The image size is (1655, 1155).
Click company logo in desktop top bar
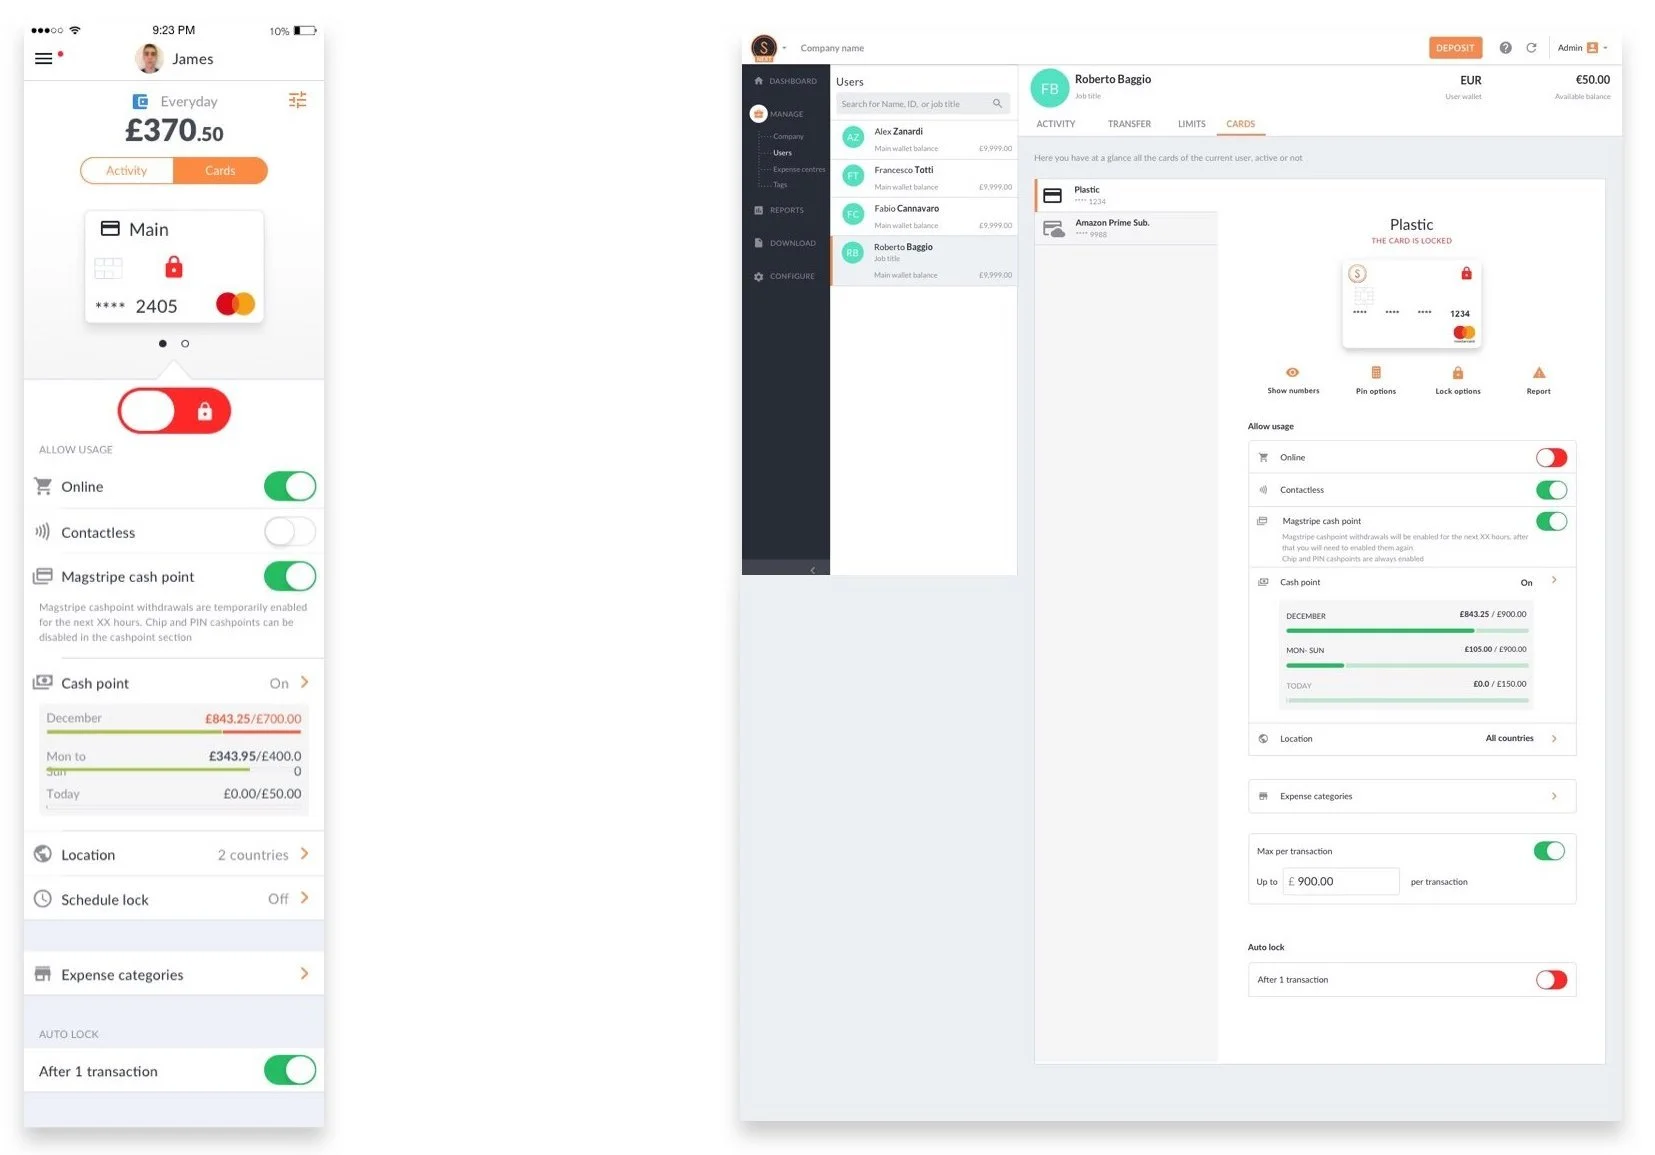pos(764,47)
